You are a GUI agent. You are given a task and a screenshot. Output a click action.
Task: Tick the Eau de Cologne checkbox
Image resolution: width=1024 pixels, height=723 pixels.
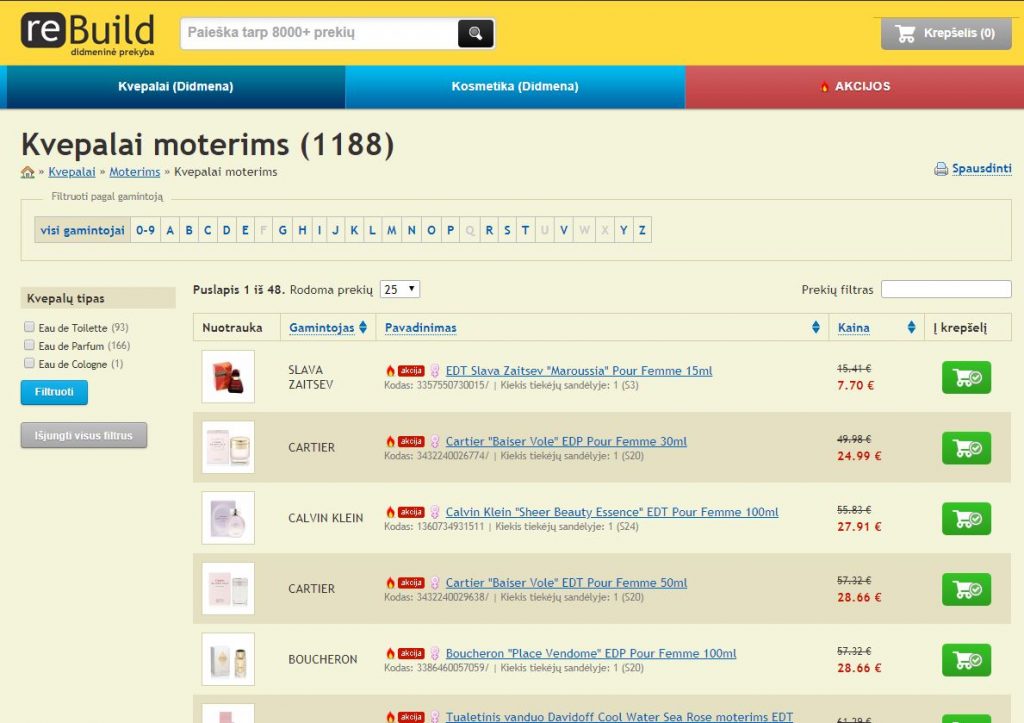29,364
